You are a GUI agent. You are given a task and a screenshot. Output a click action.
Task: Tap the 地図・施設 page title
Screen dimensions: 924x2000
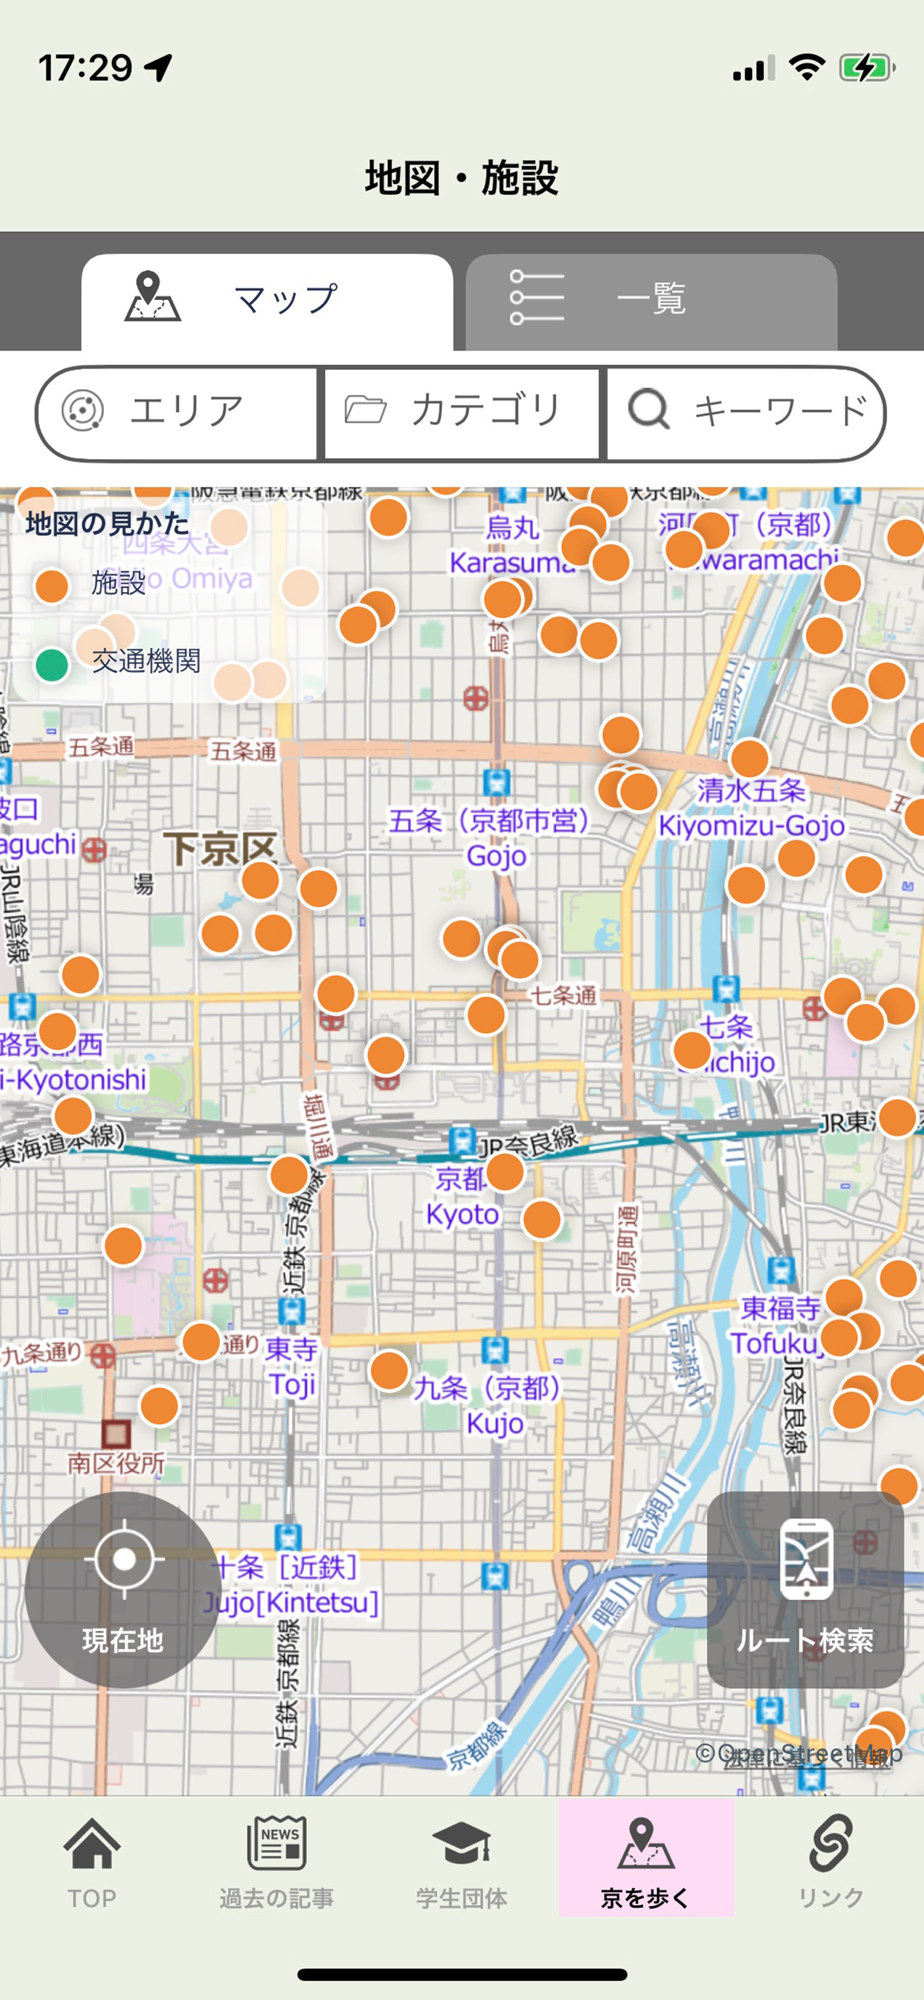coord(462,178)
